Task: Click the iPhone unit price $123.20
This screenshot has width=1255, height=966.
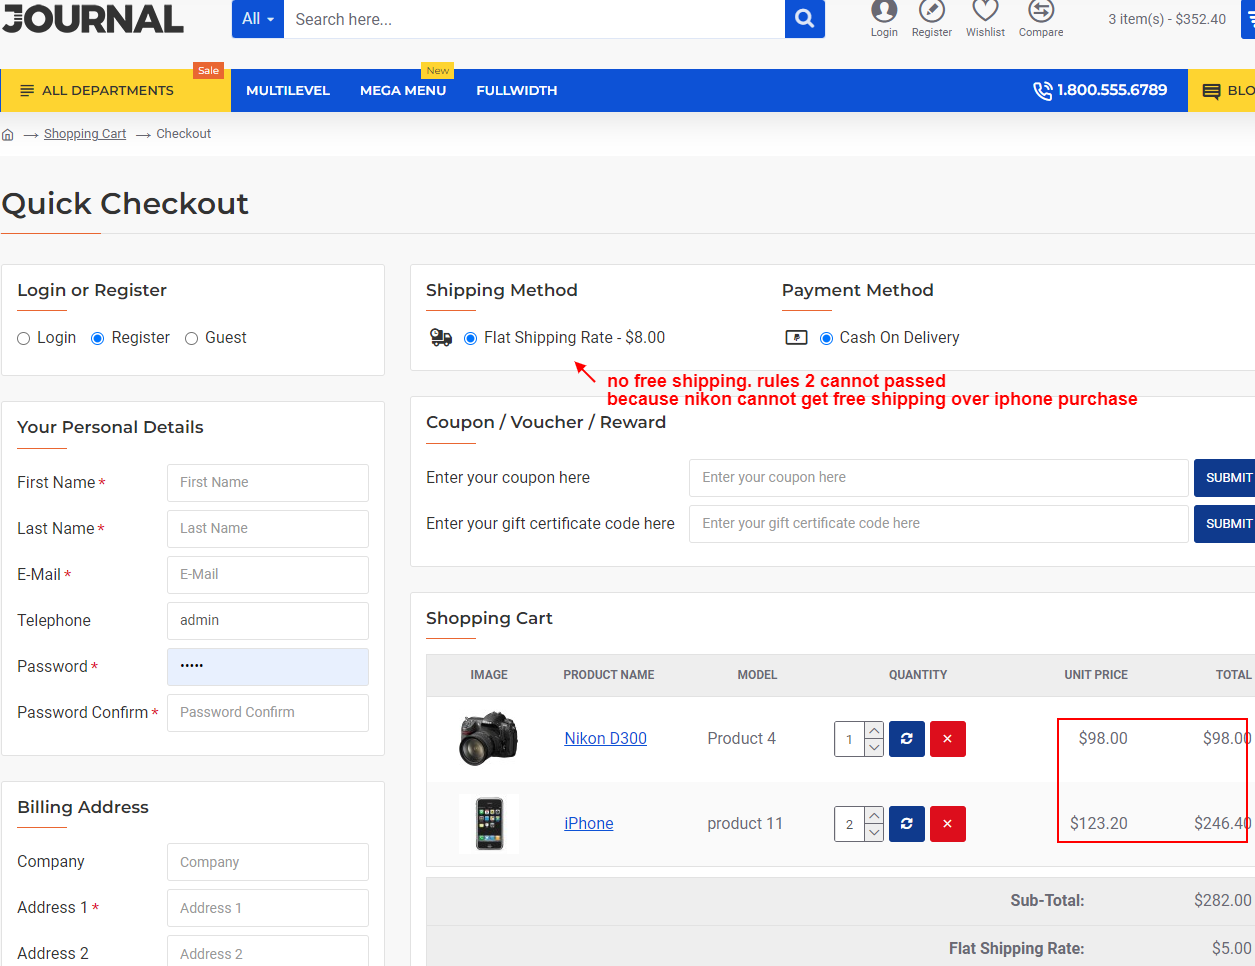Action: click(x=1099, y=824)
